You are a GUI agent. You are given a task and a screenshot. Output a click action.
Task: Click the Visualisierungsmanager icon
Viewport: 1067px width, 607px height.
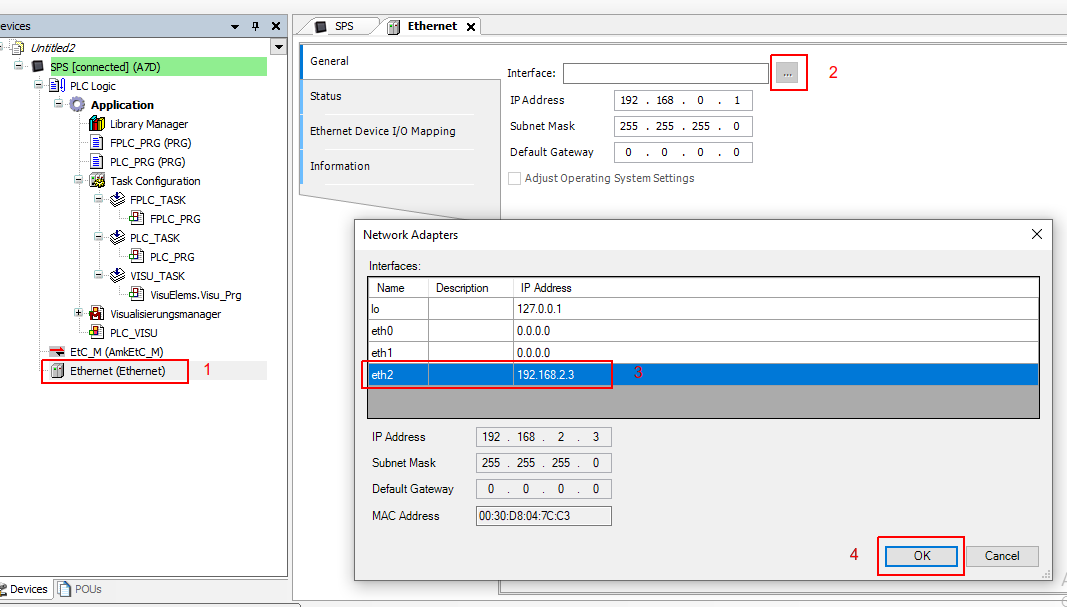point(97,314)
